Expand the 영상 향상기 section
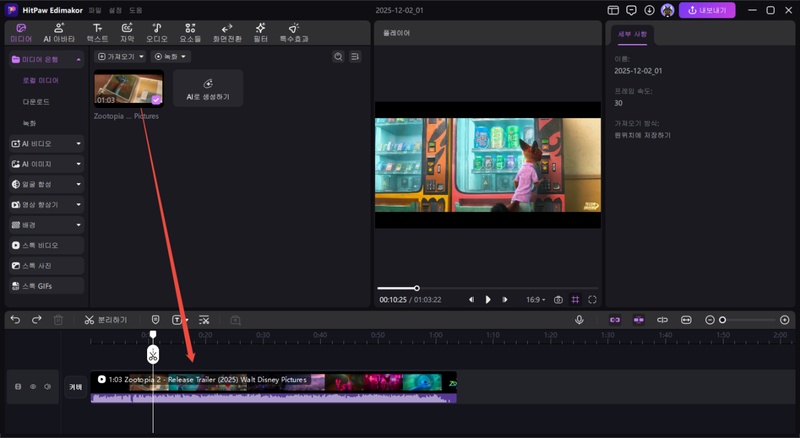This screenshot has height=438, width=800. 46,205
